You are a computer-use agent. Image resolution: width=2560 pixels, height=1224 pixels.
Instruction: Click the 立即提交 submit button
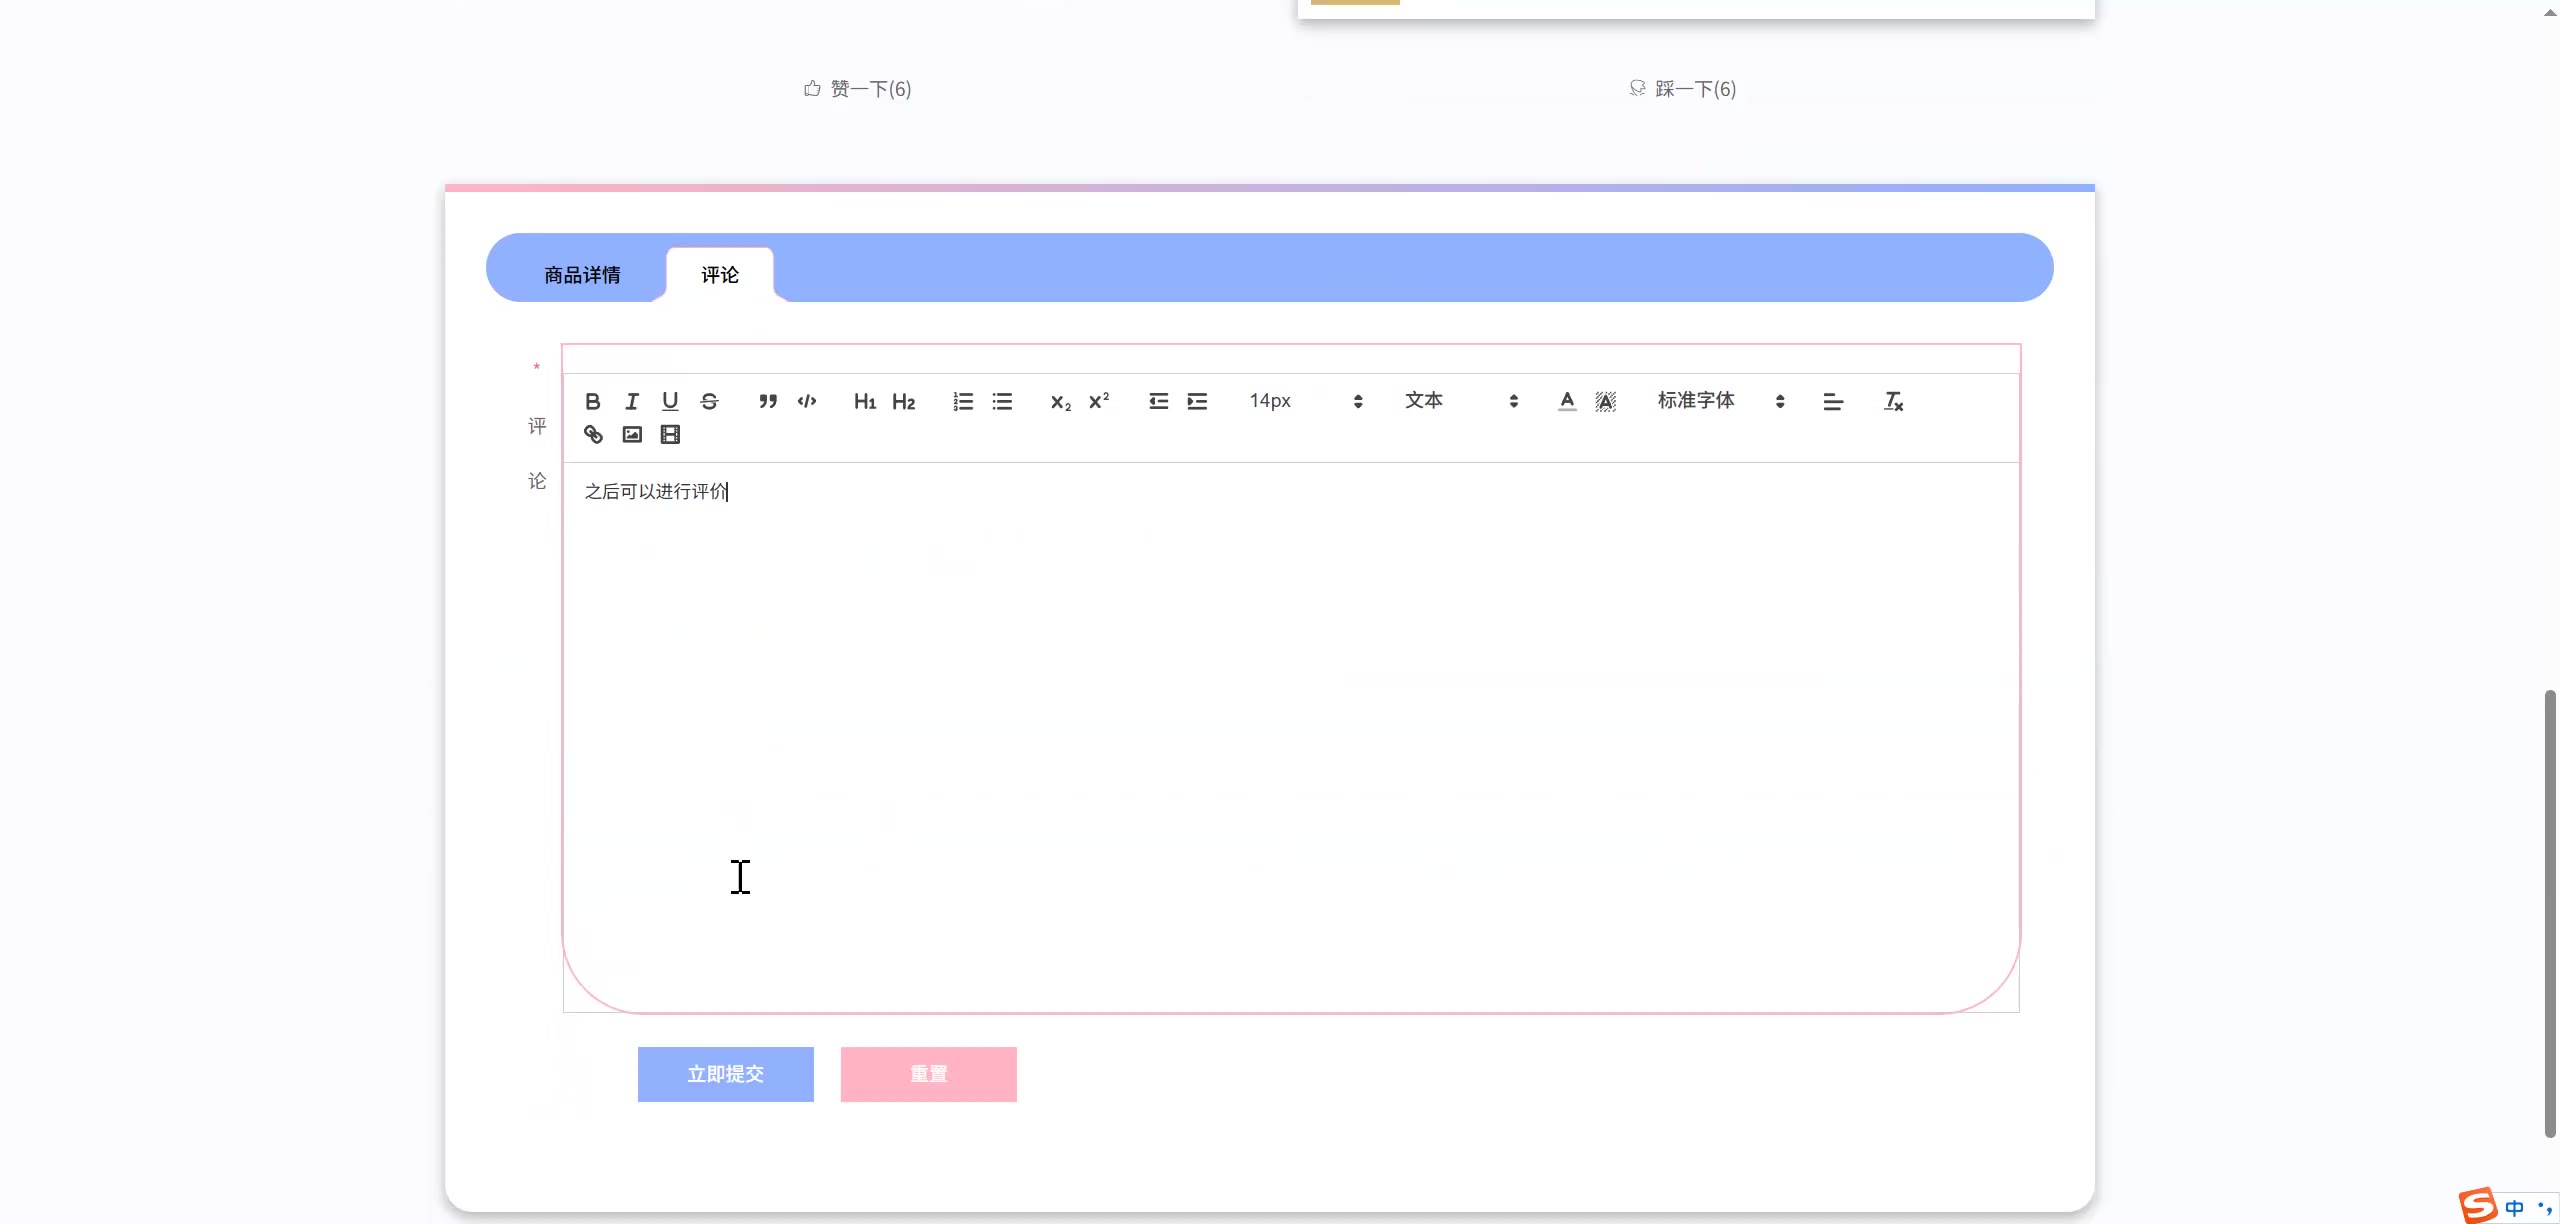725,1074
